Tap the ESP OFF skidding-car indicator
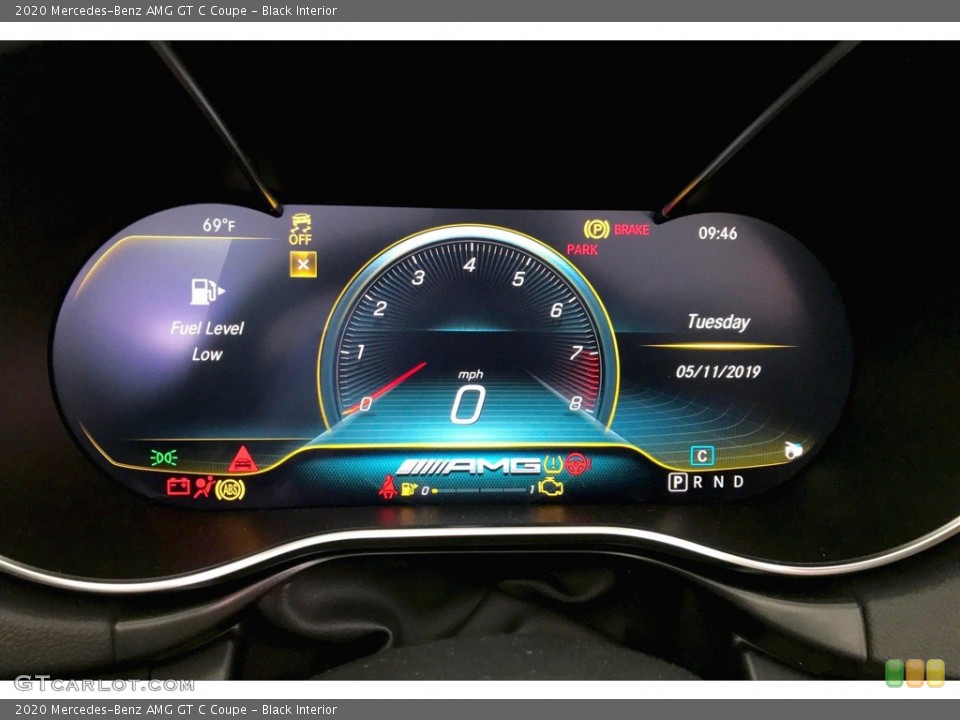Viewport: 960px width, 720px height. [301, 230]
